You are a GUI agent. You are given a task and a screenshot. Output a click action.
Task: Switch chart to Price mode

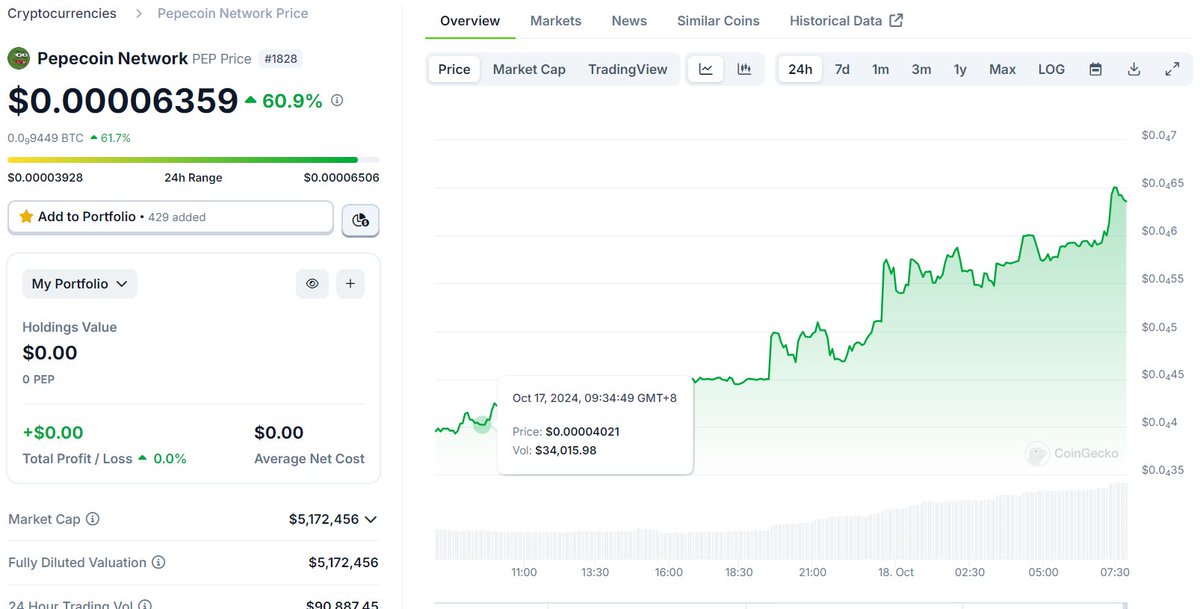click(x=454, y=69)
